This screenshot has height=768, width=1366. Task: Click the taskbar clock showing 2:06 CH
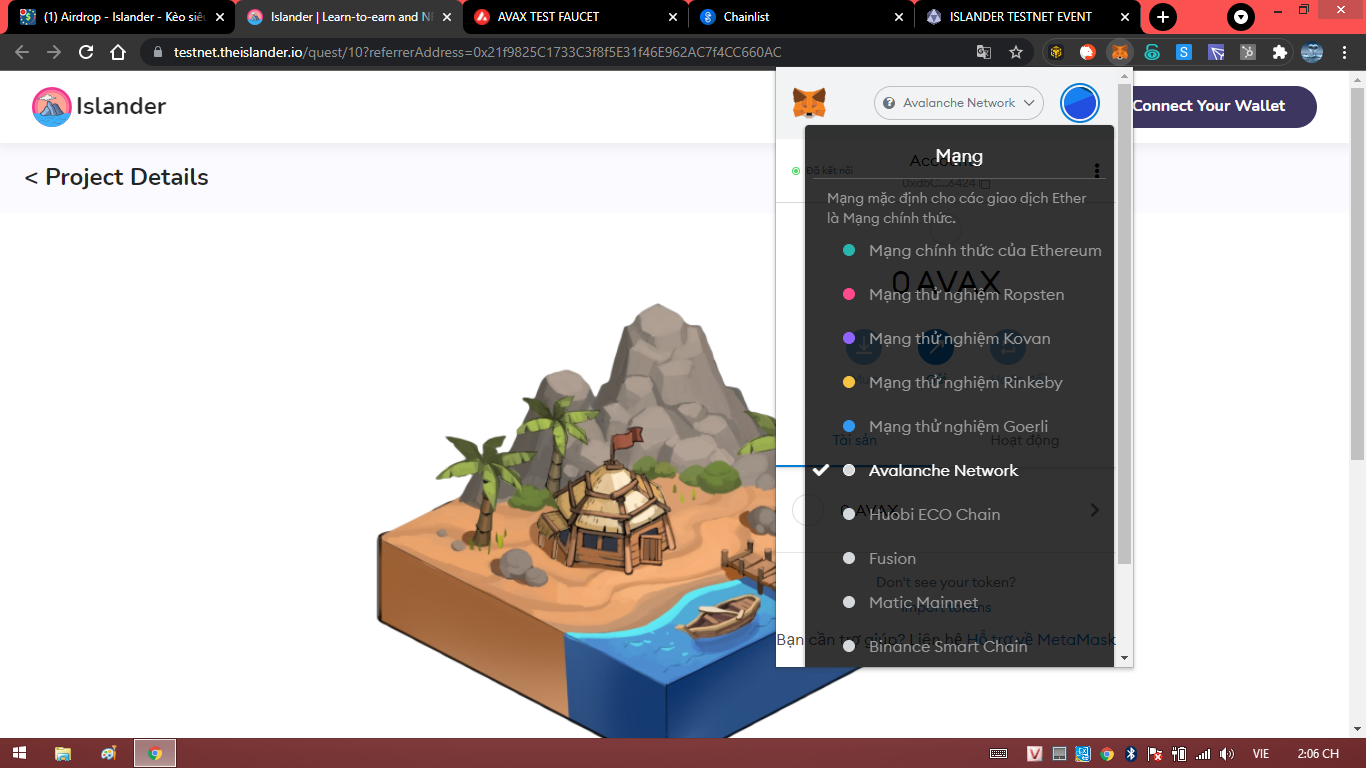pos(1317,753)
